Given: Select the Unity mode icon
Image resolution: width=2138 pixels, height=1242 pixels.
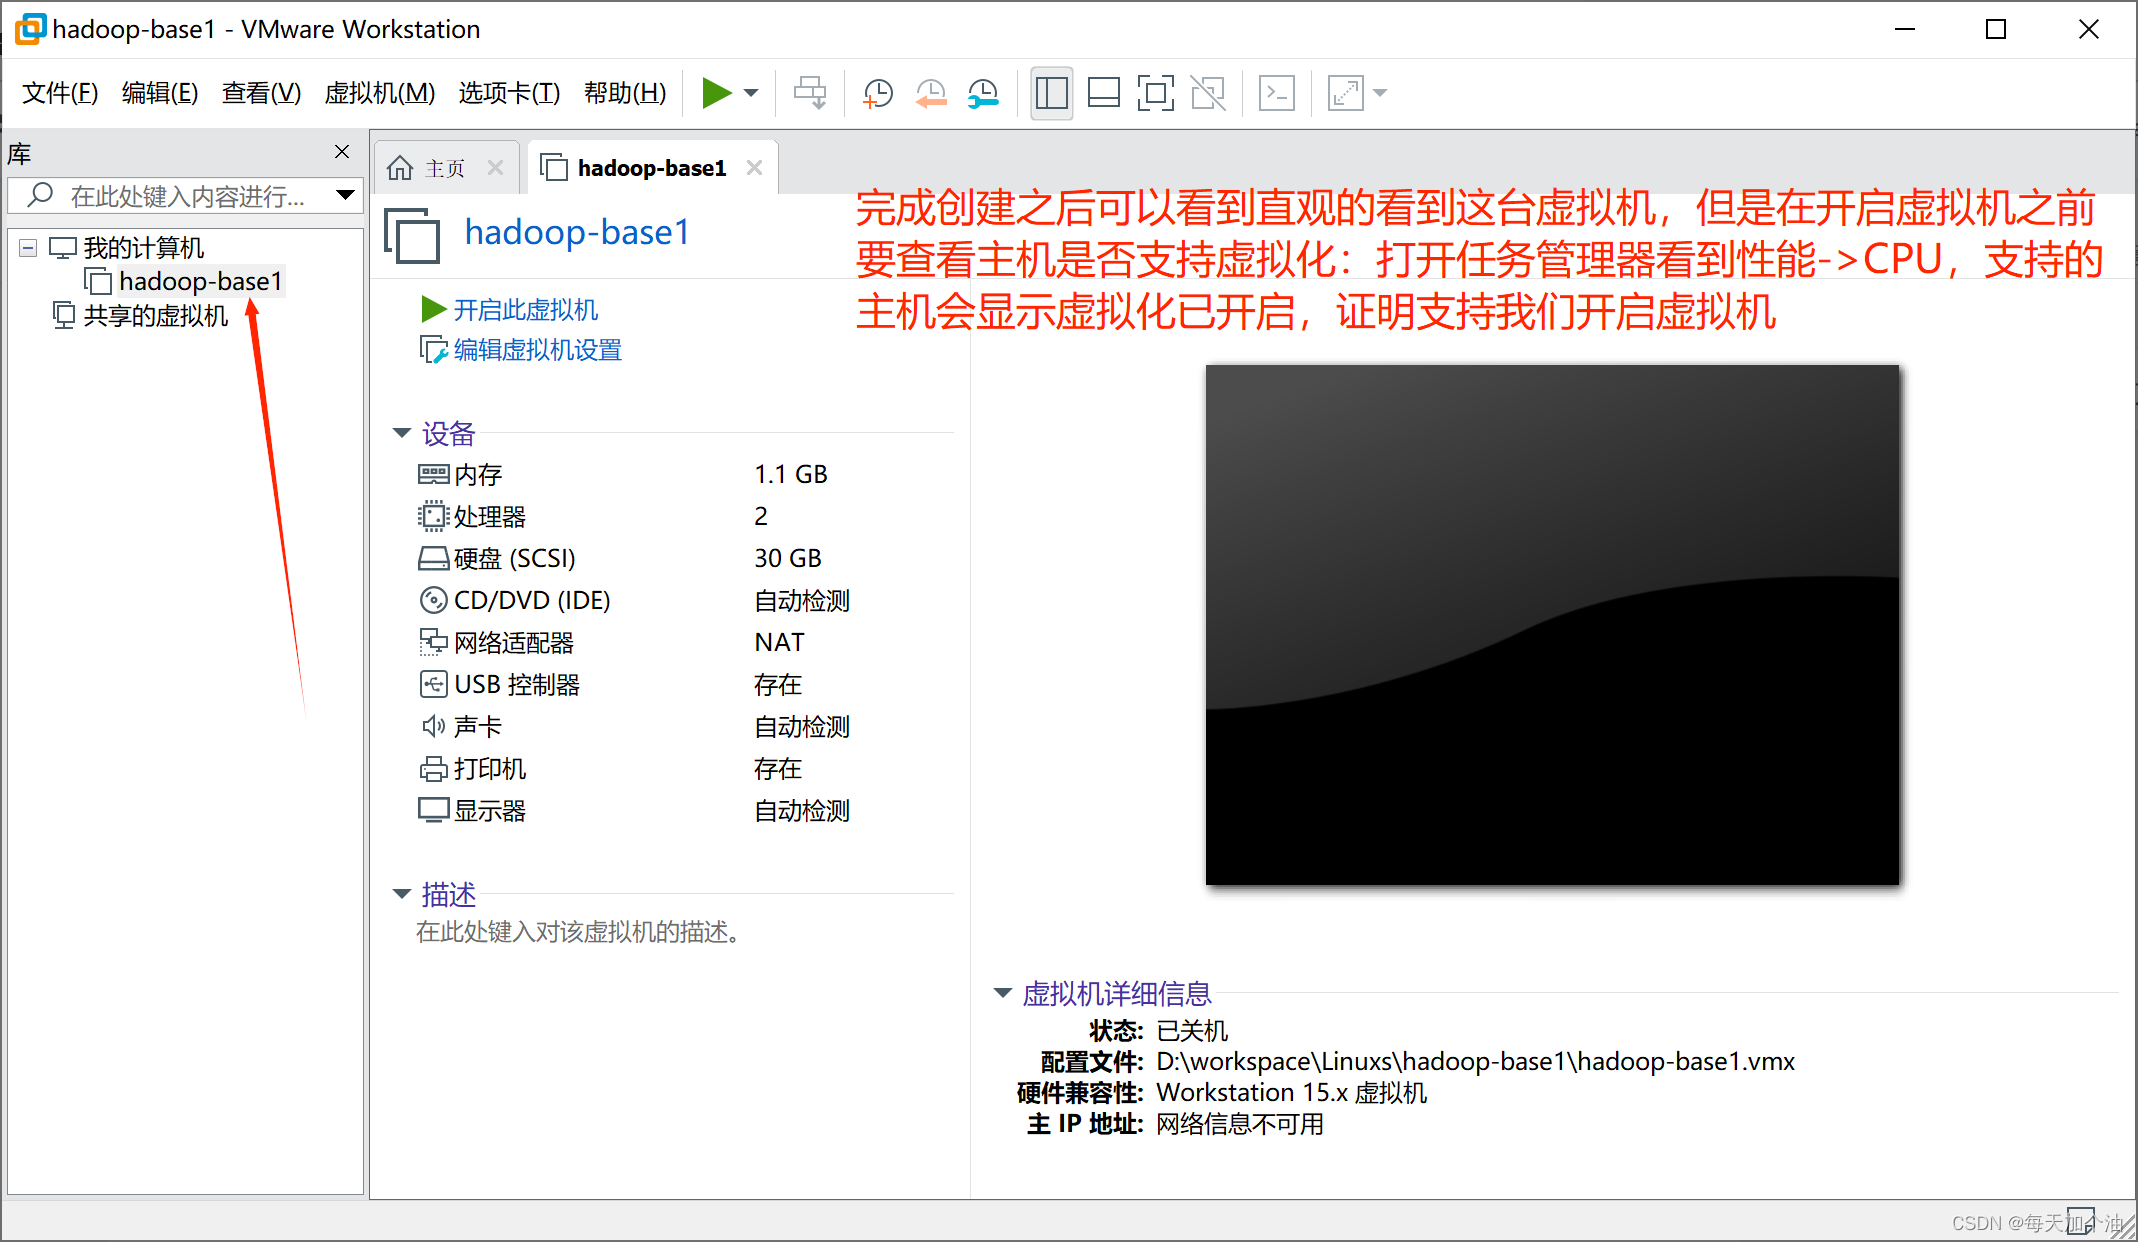Looking at the screenshot, I should 1207,92.
